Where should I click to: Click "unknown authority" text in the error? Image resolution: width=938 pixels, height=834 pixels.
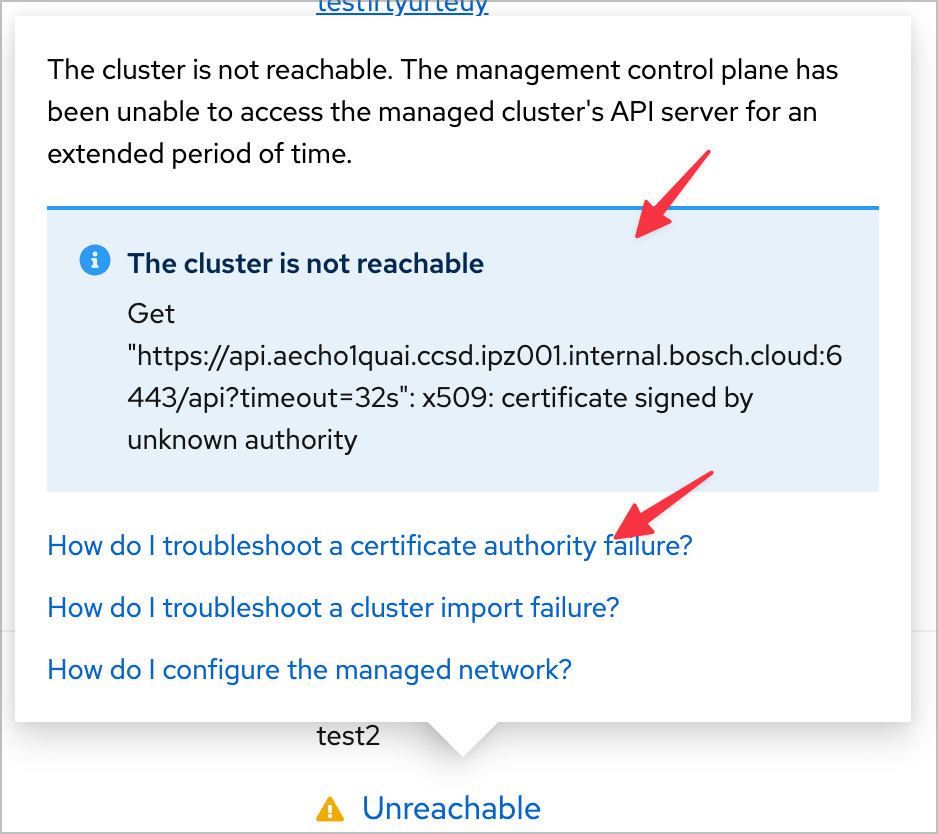[x=242, y=440]
